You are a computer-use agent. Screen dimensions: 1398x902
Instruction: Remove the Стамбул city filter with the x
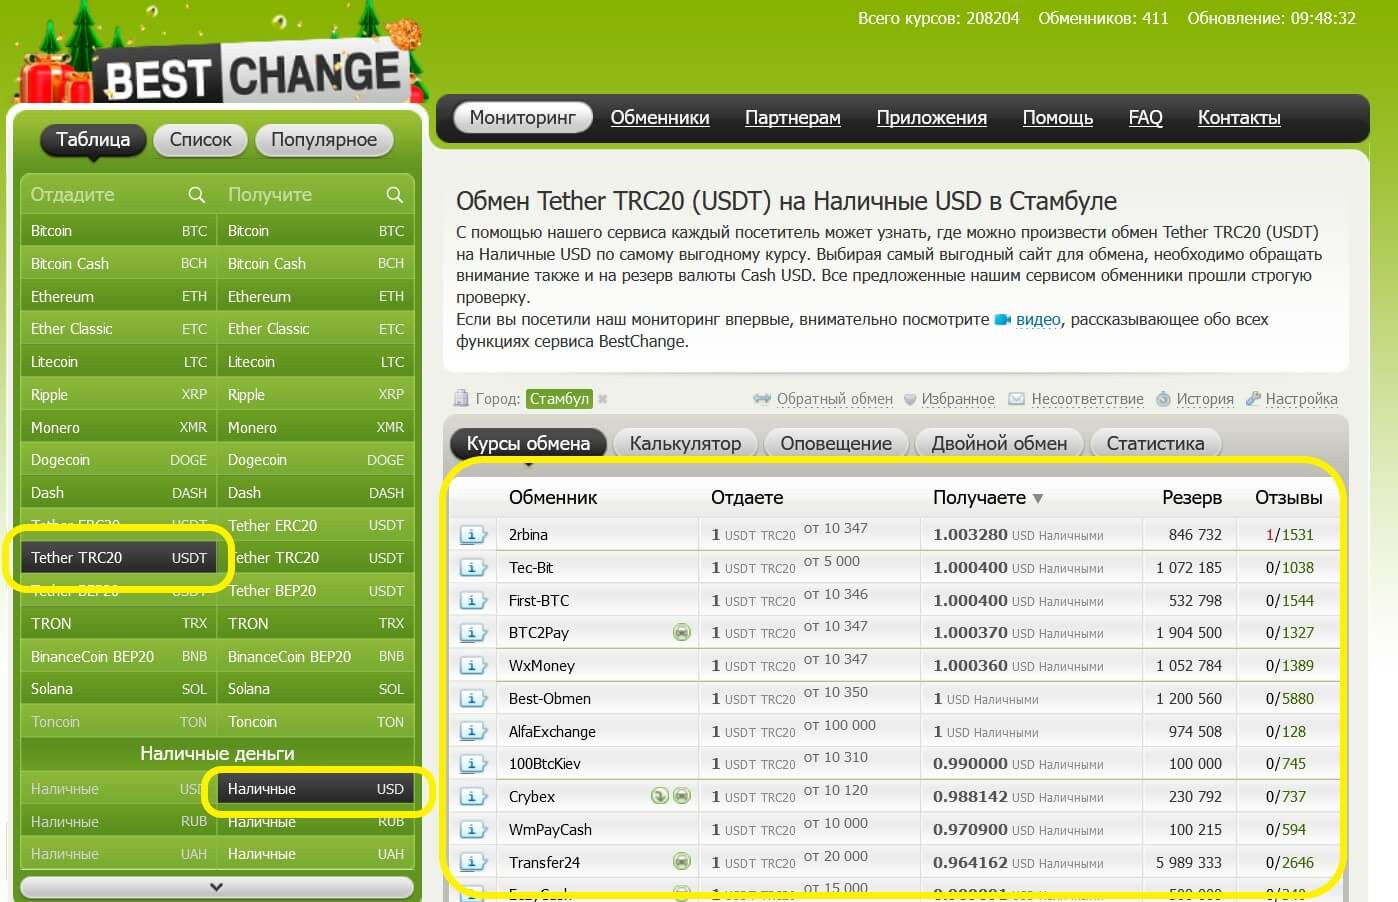point(602,399)
